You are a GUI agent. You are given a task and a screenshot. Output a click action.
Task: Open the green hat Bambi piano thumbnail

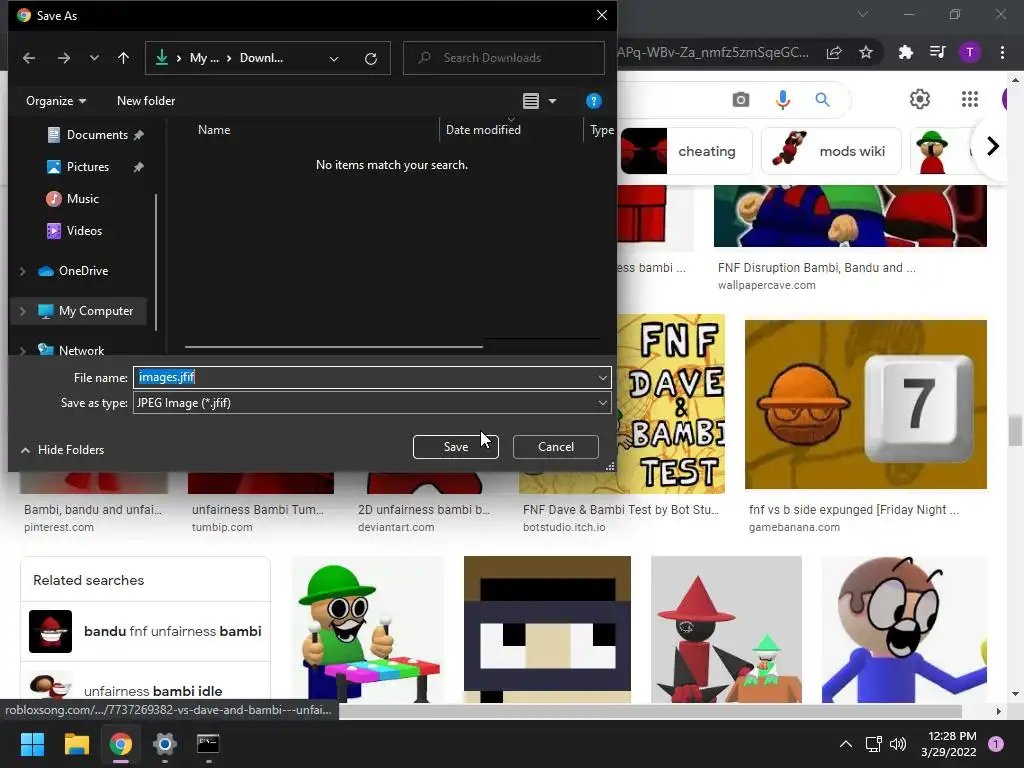coord(368,630)
